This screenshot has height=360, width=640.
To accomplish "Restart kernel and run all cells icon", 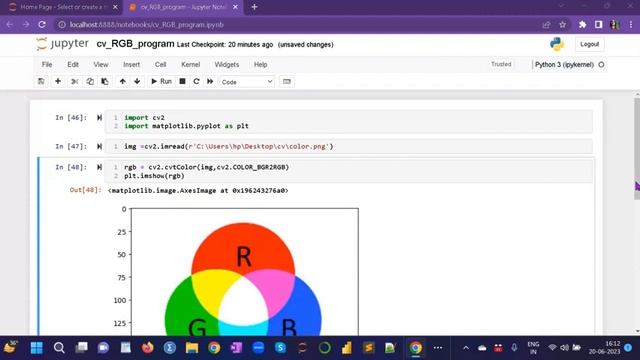I will (x=210, y=82).
